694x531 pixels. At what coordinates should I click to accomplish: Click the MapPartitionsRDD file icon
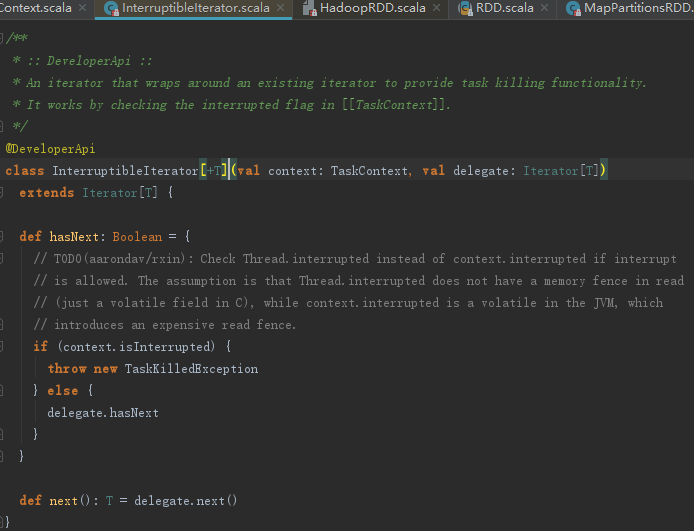click(x=574, y=8)
